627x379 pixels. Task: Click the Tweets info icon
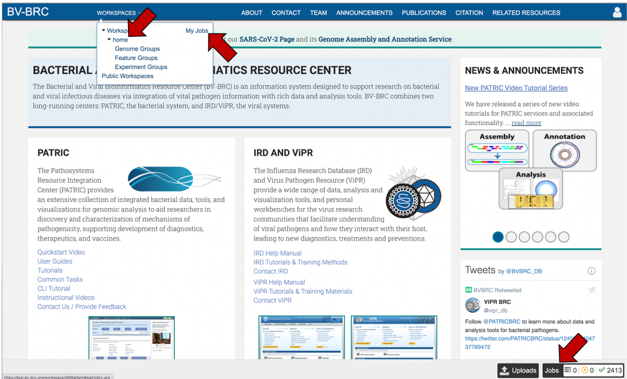pyautogui.click(x=591, y=271)
